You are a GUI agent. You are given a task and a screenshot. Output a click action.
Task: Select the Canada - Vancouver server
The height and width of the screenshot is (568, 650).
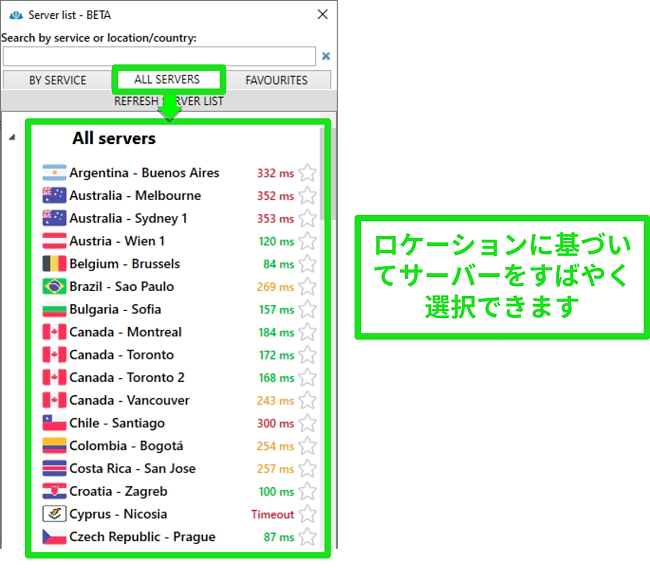coord(129,400)
